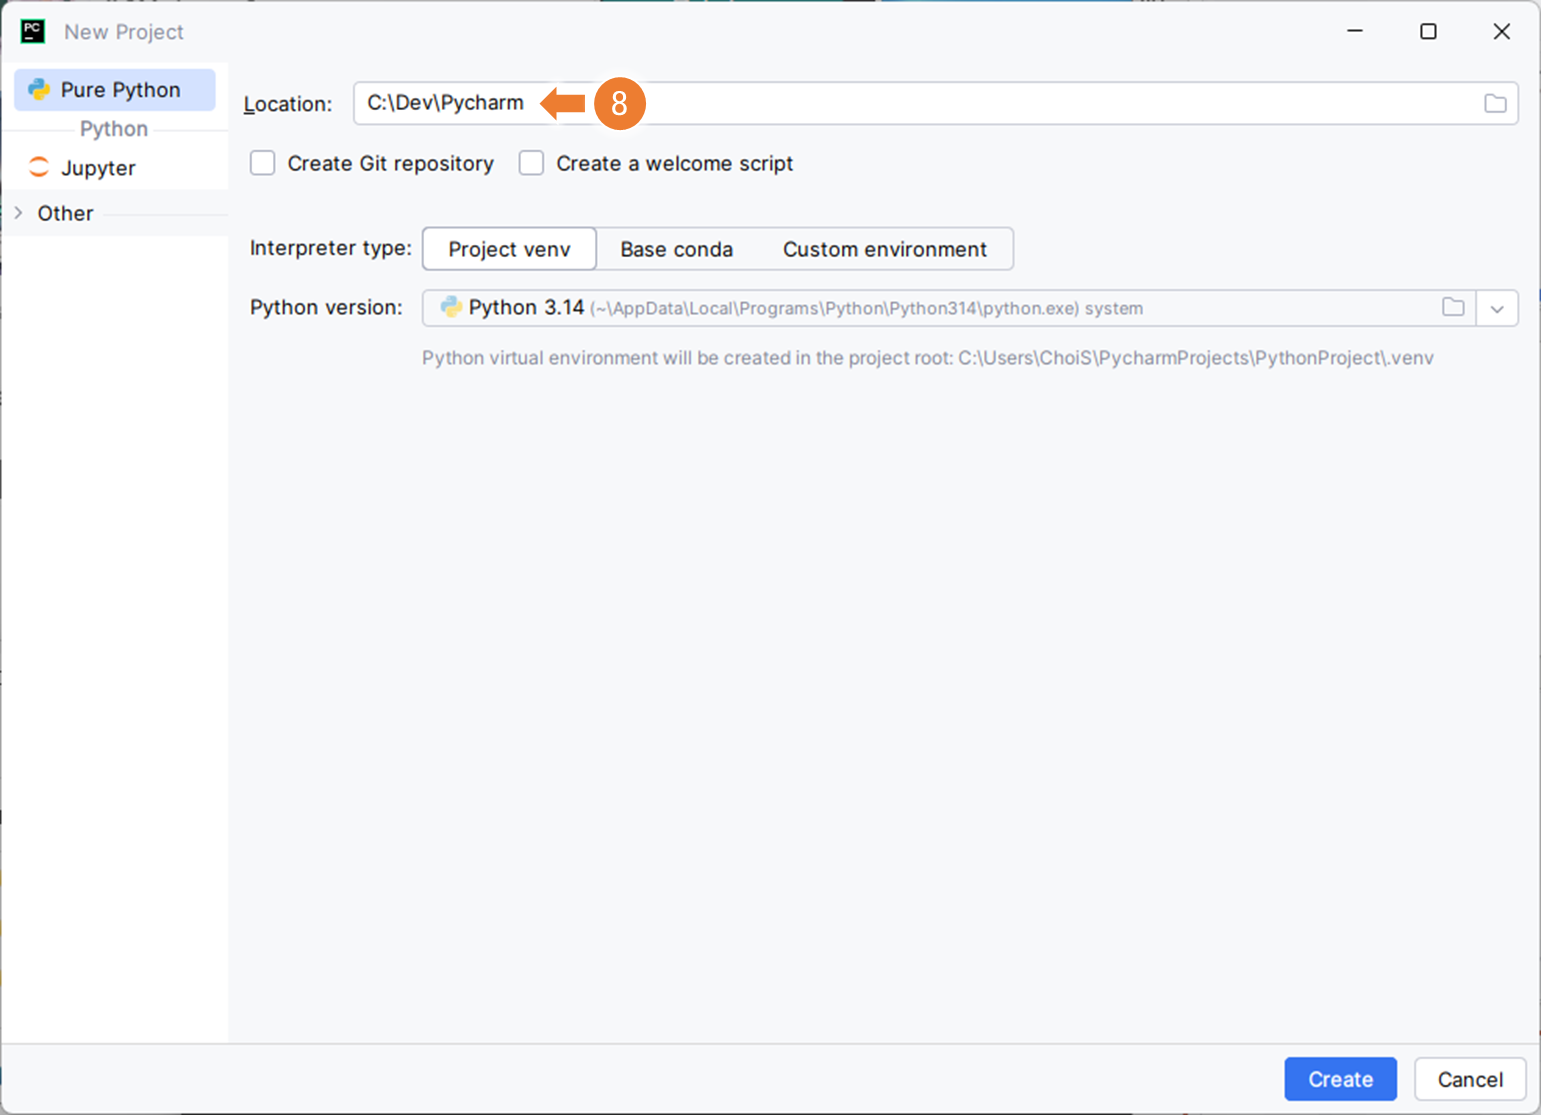Click the Jupyter logo icon
Viewport: 1541px width, 1115px height.
pos(39,167)
